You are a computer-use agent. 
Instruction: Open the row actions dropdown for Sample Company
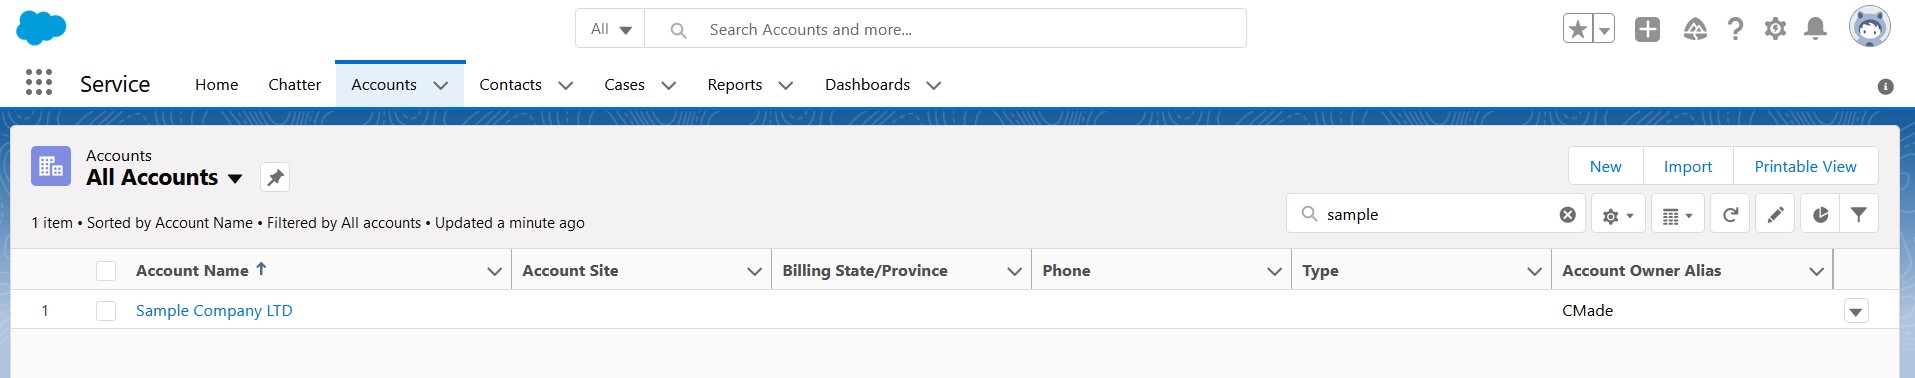tap(1856, 312)
